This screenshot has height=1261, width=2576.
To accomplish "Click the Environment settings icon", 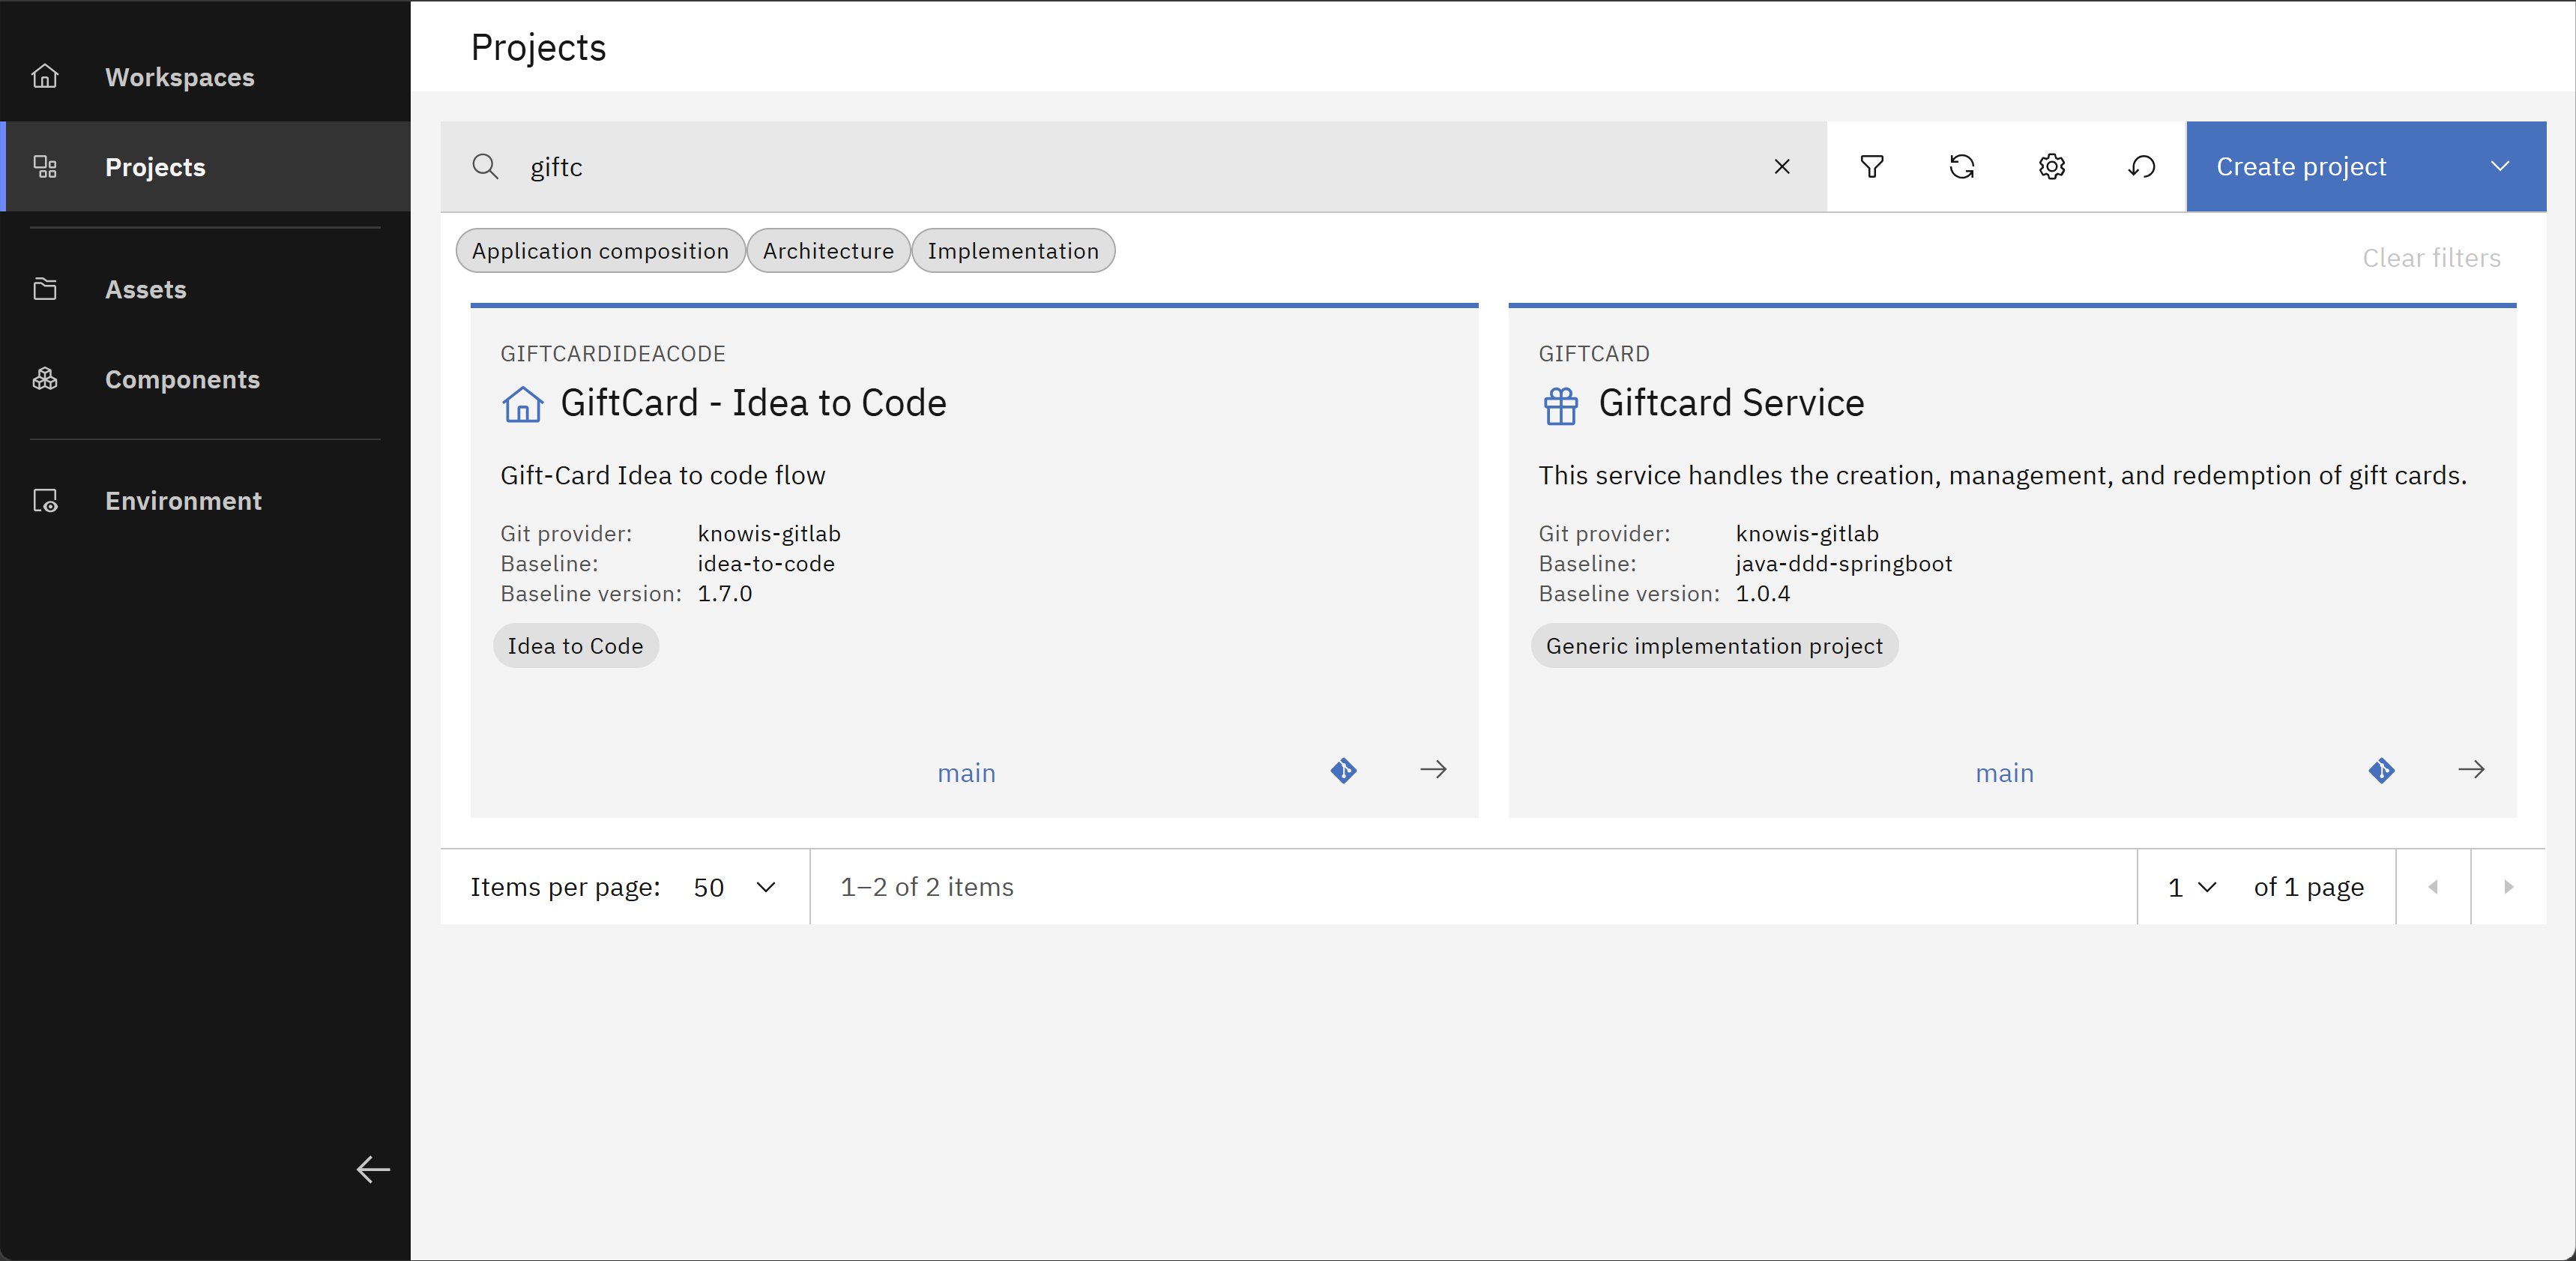I will [45, 500].
